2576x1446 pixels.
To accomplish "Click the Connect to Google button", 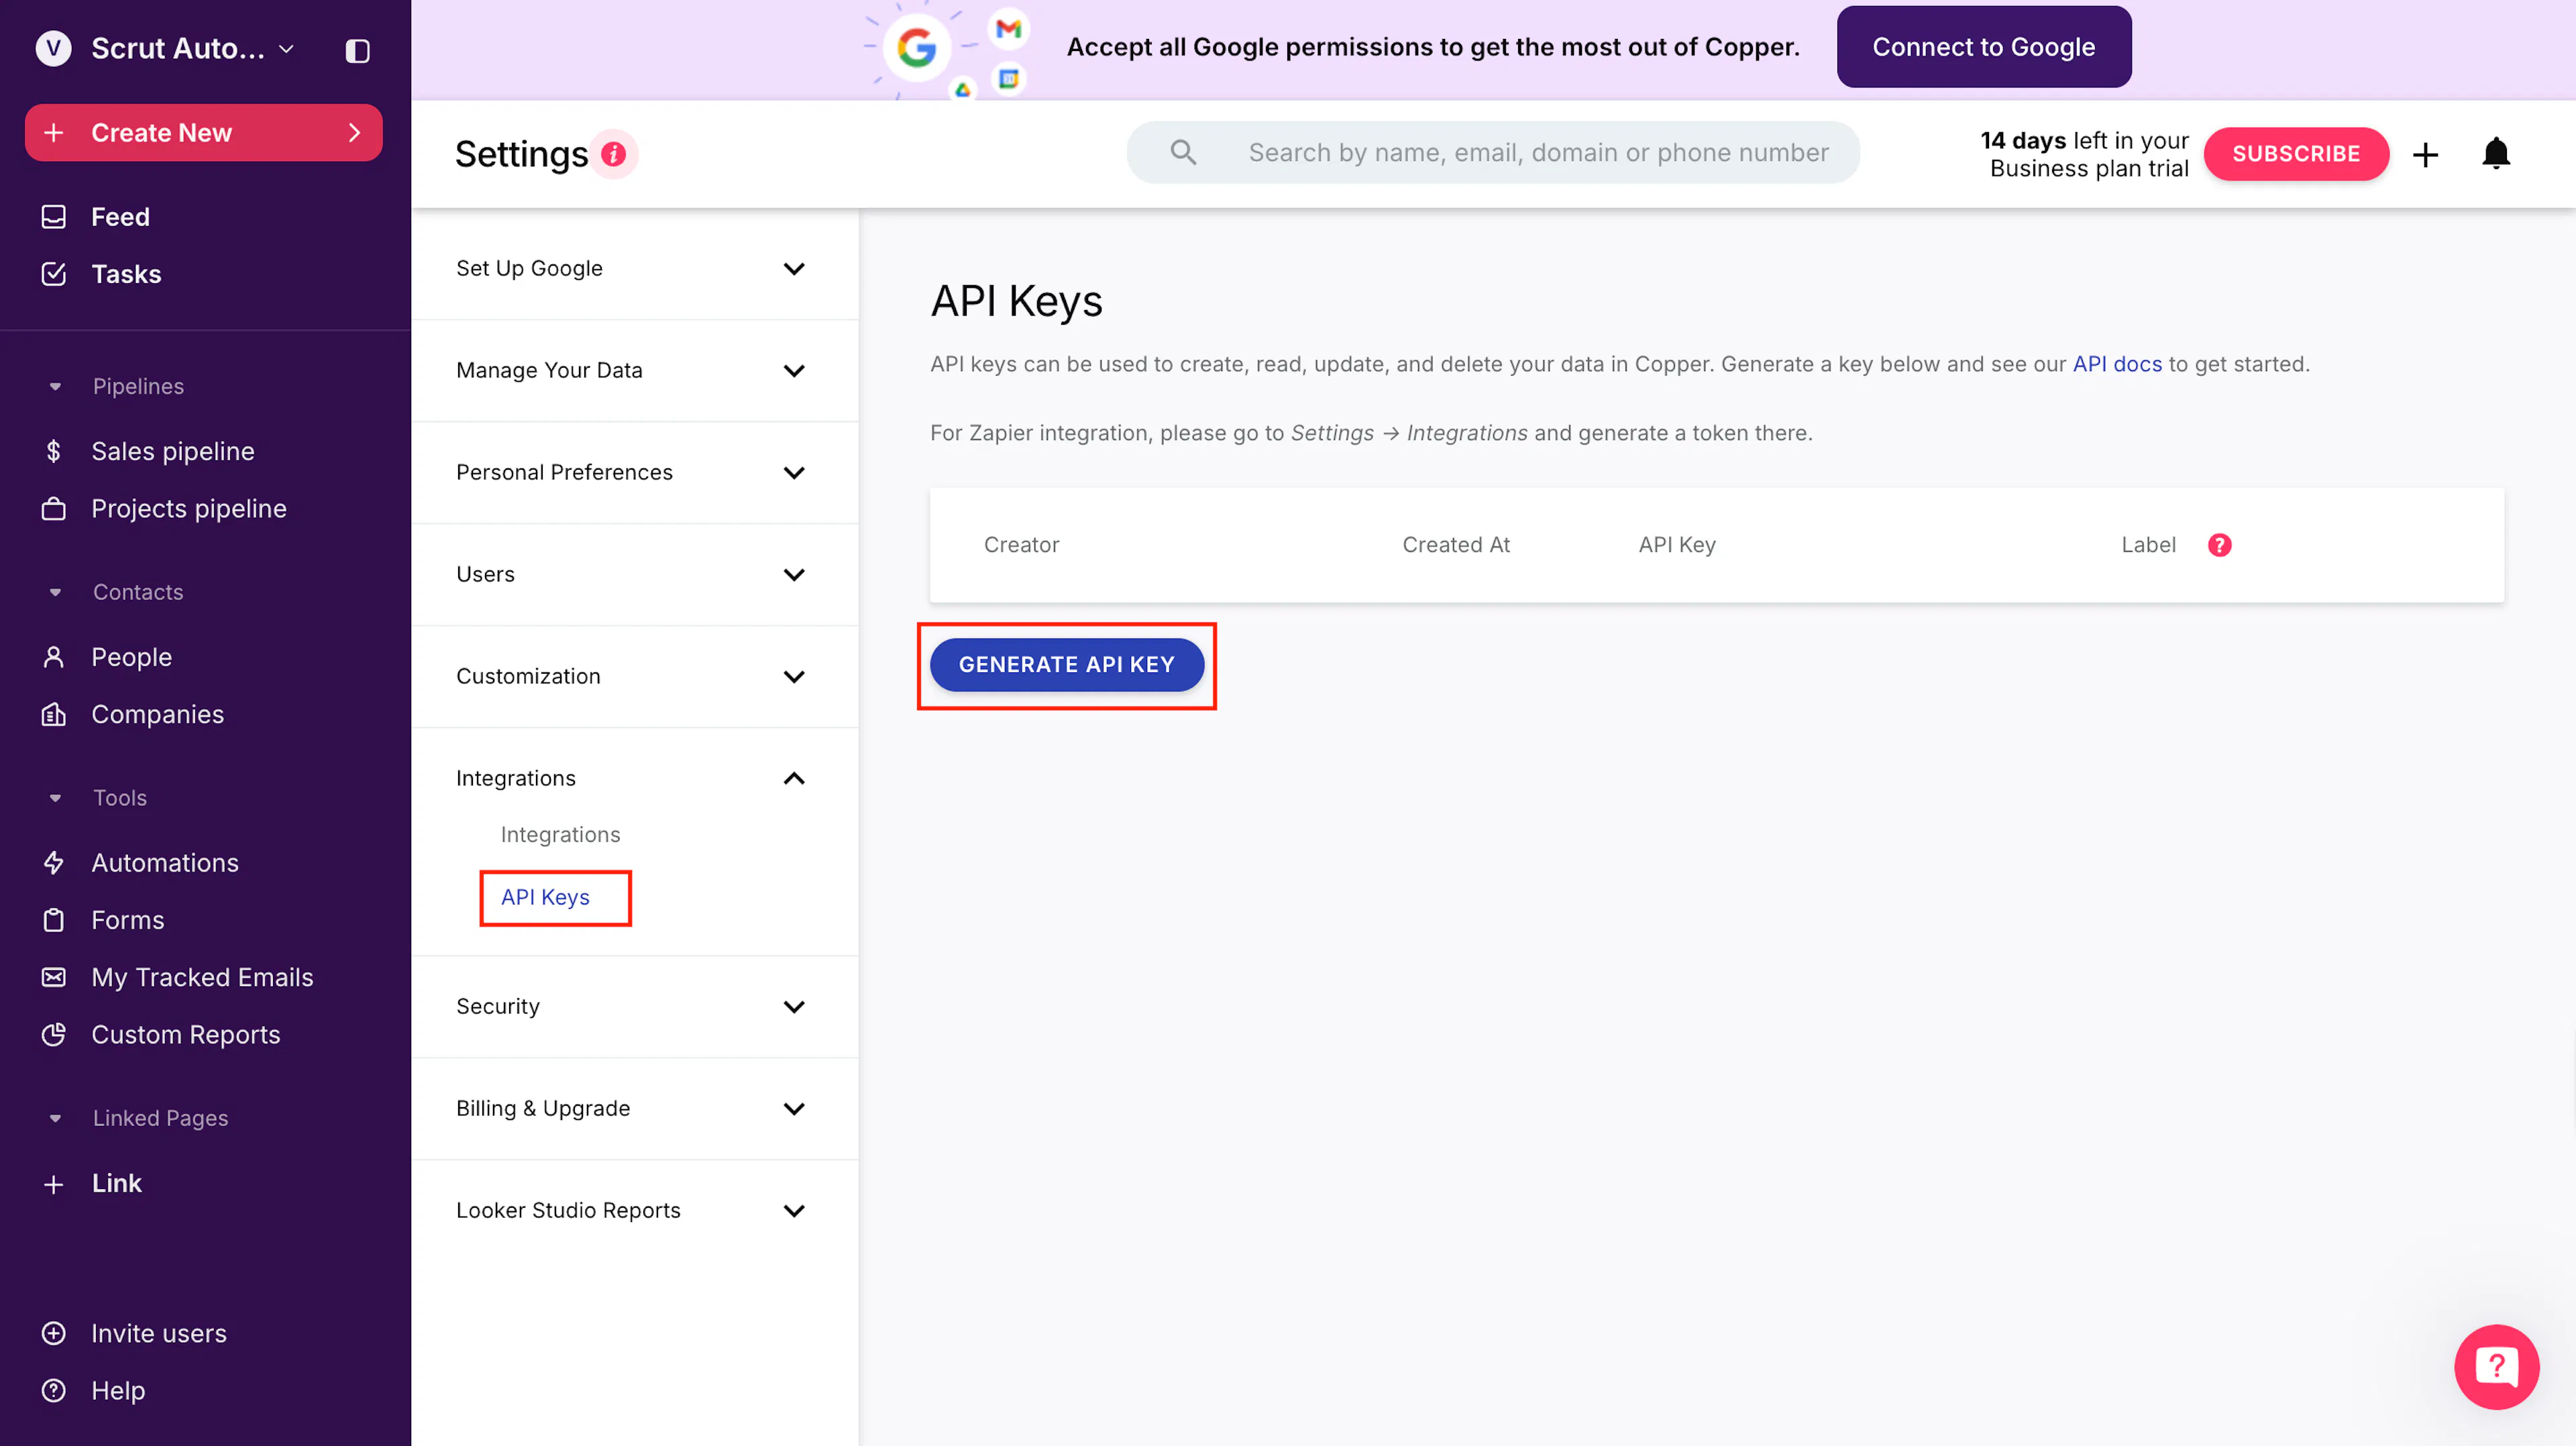I will click(x=1983, y=47).
